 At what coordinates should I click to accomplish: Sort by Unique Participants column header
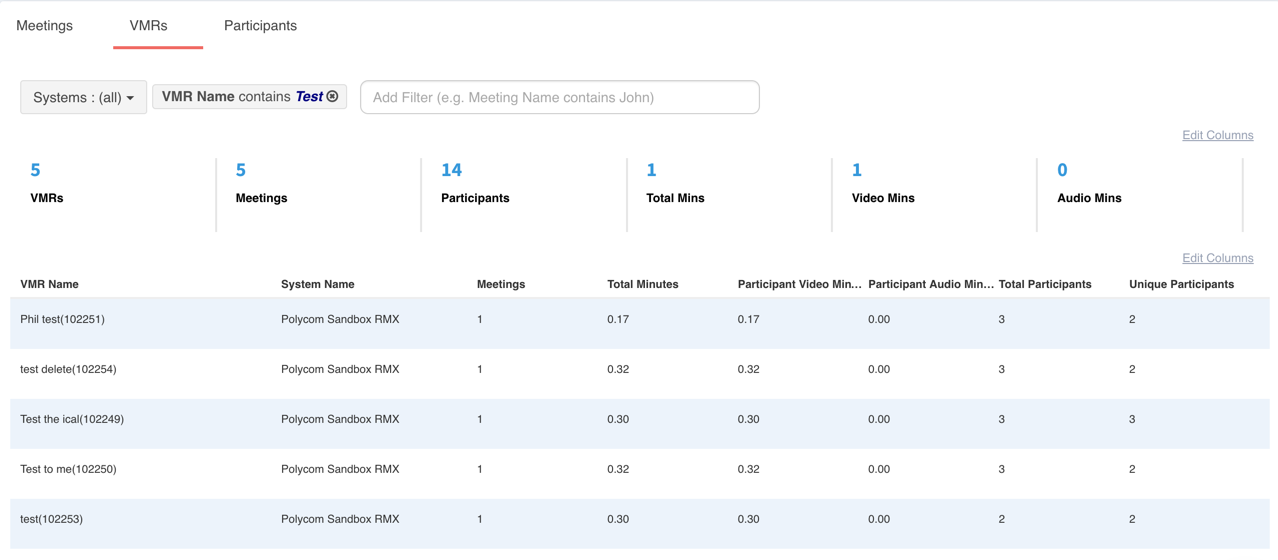tap(1181, 285)
